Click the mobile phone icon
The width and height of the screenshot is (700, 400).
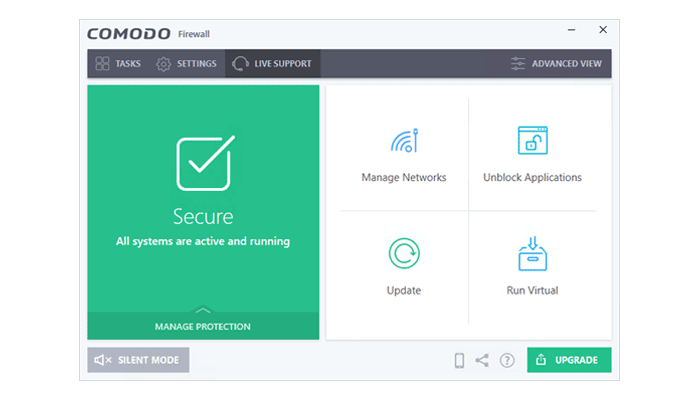coord(459,360)
